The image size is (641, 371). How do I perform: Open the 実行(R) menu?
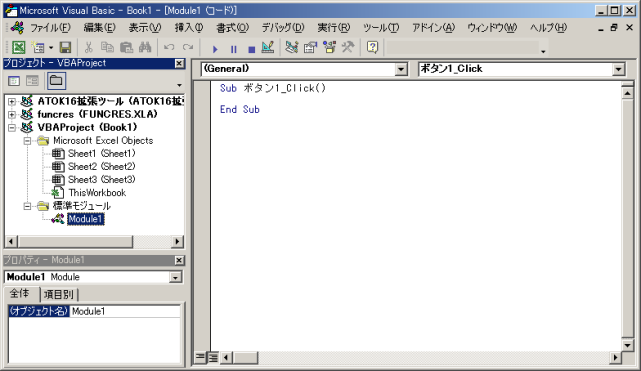tap(334, 28)
